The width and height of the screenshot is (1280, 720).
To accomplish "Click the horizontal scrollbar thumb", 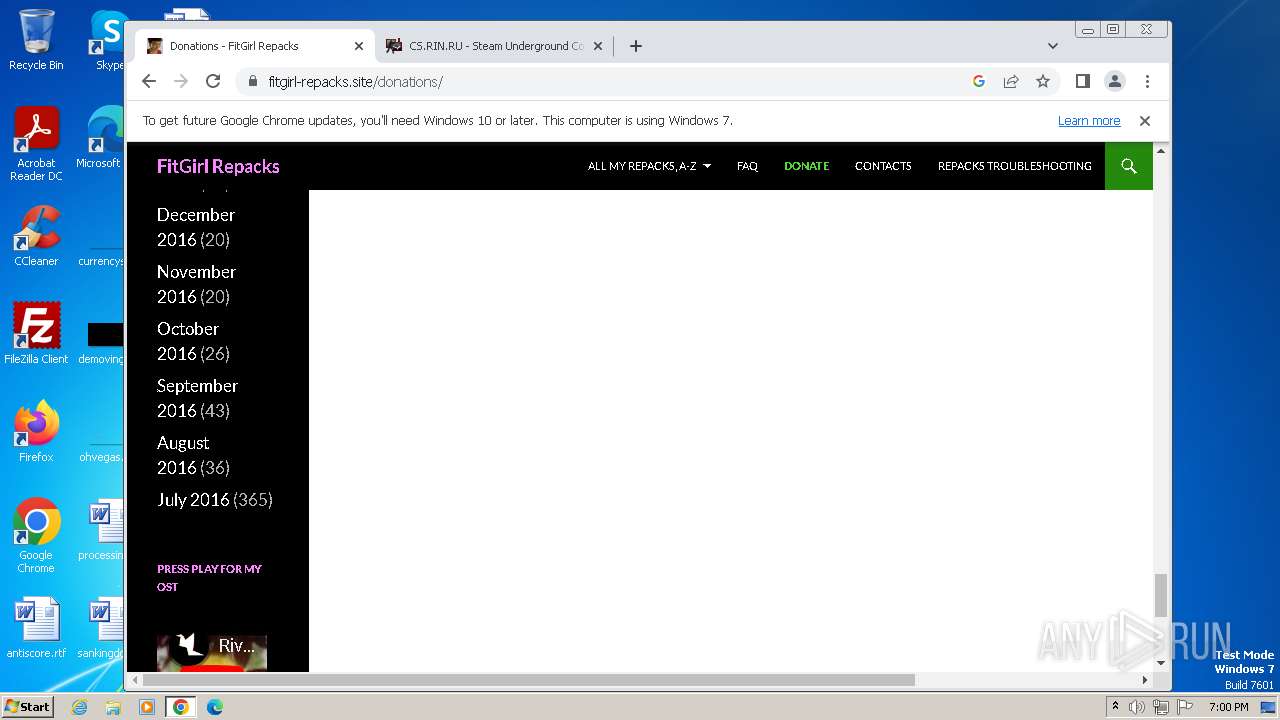I will pyautogui.click(x=528, y=680).
